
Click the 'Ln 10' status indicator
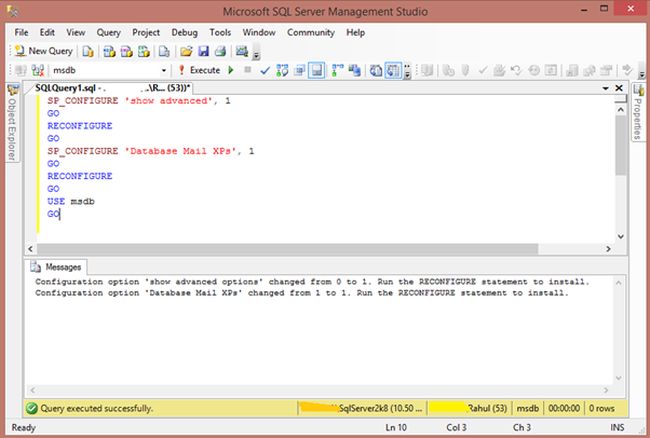(396, 427)
